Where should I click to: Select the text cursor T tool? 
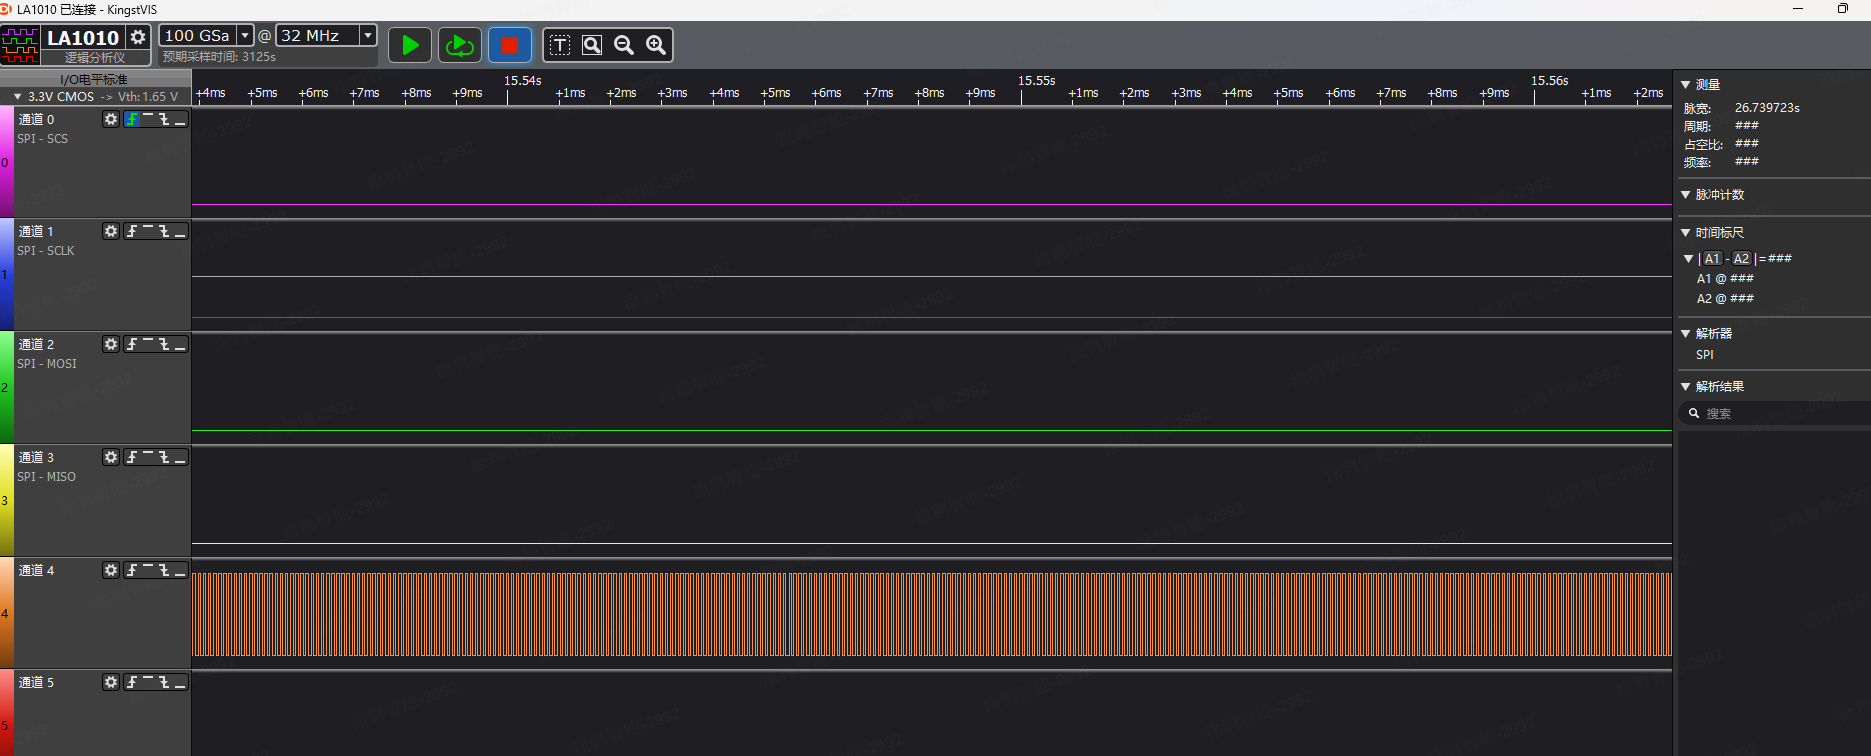[560, 45]
